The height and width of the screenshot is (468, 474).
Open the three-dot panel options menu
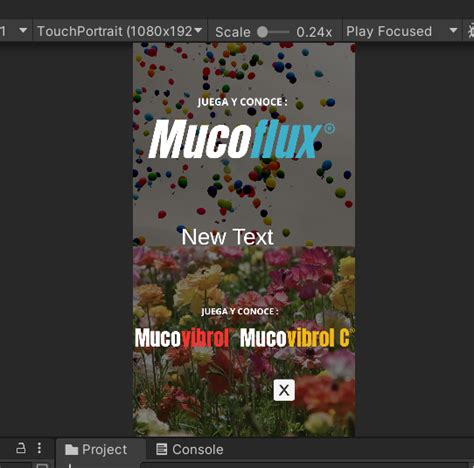(39, 448)
